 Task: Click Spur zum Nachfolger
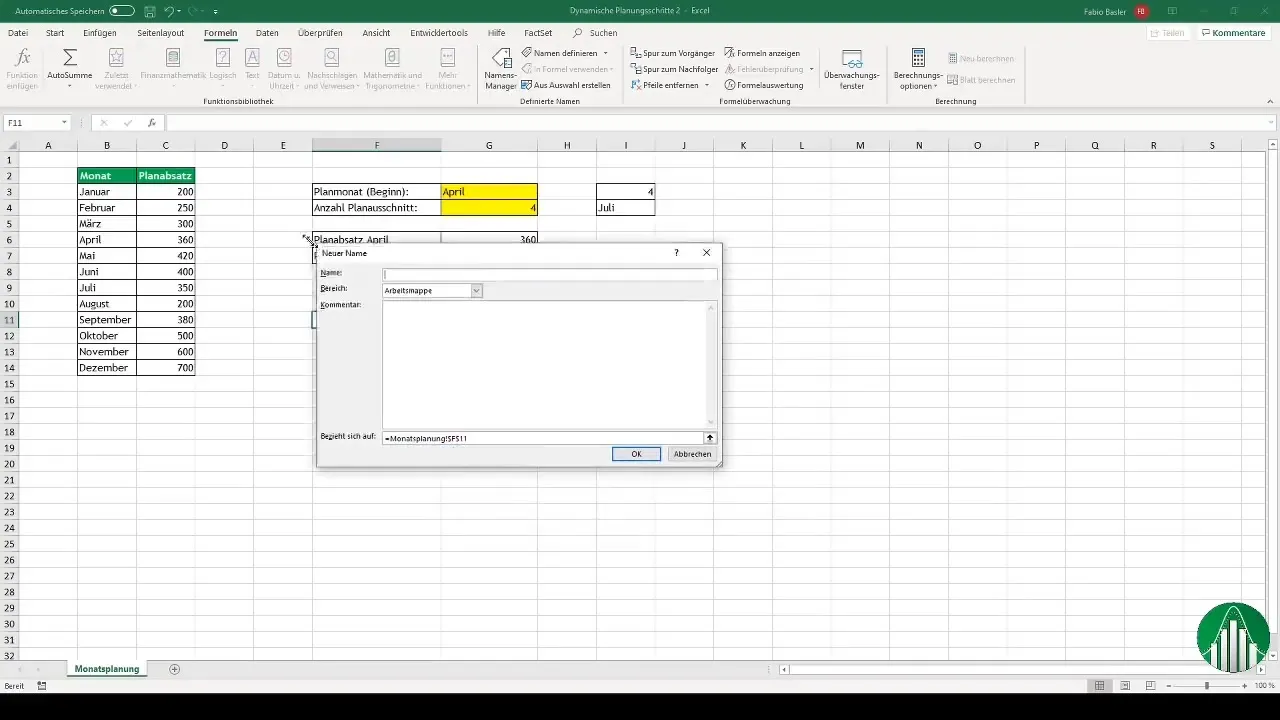point(675,69)
